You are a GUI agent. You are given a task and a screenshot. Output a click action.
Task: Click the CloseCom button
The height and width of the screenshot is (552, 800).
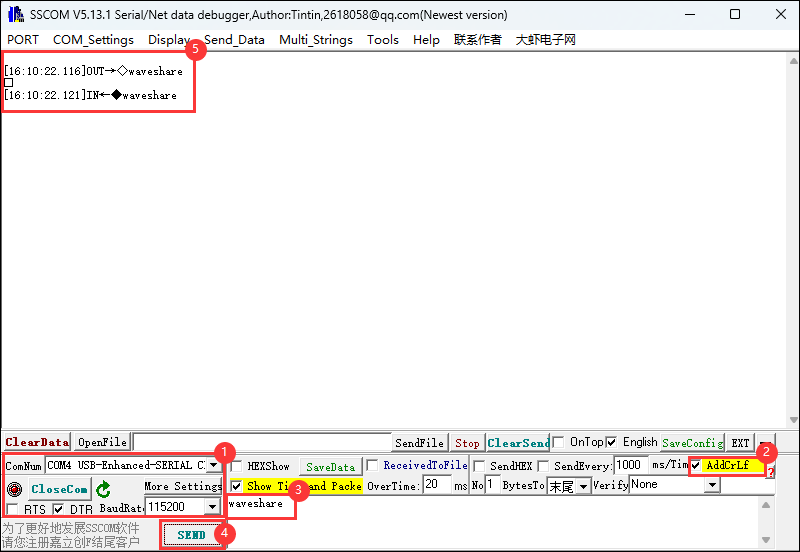(60, 489)
